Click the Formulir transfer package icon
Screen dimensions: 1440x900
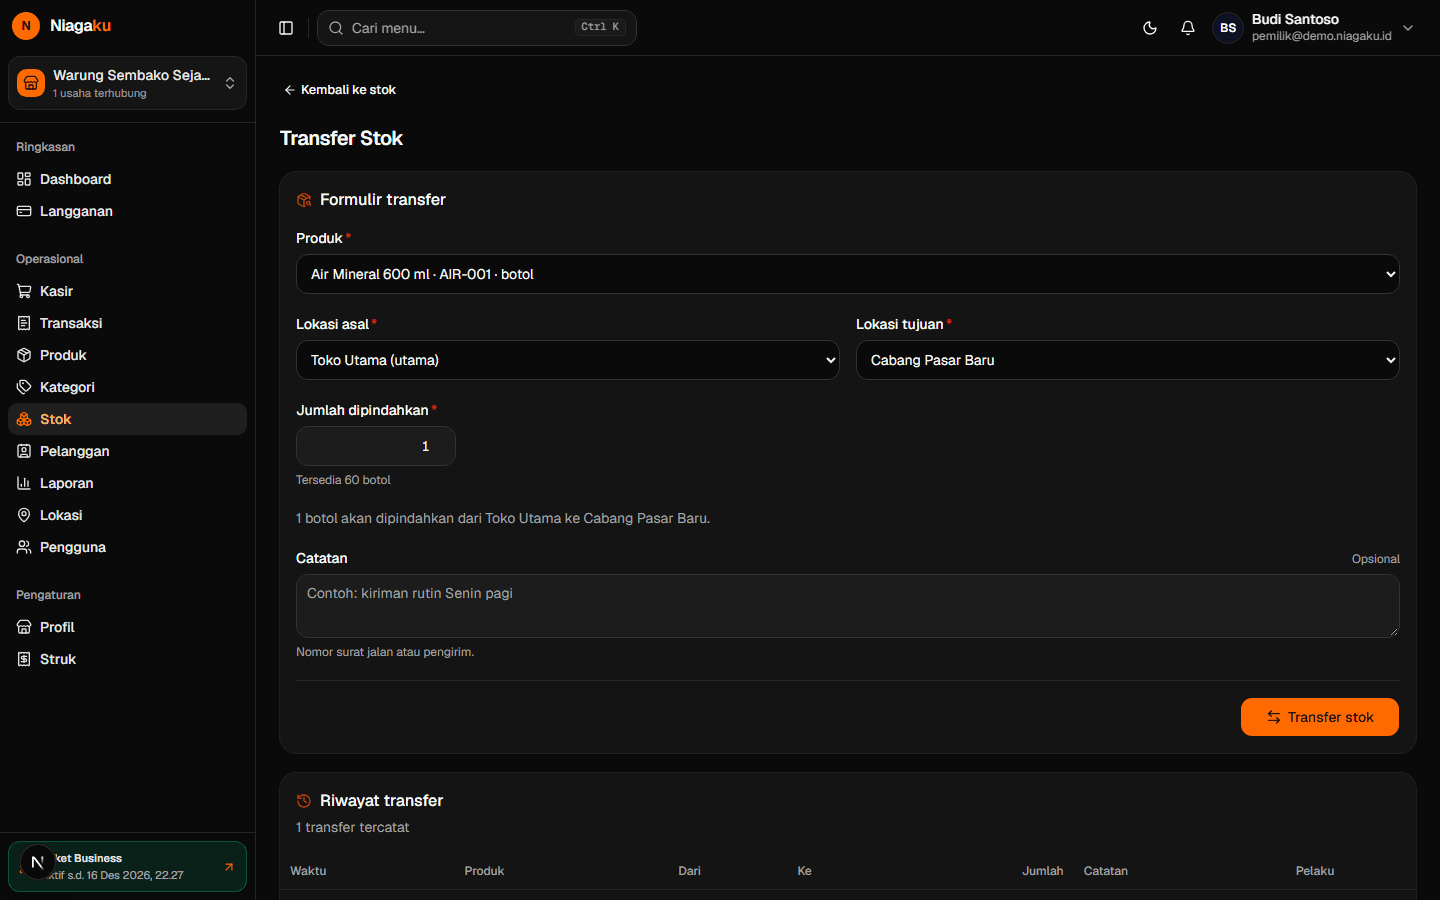[304, 200]
